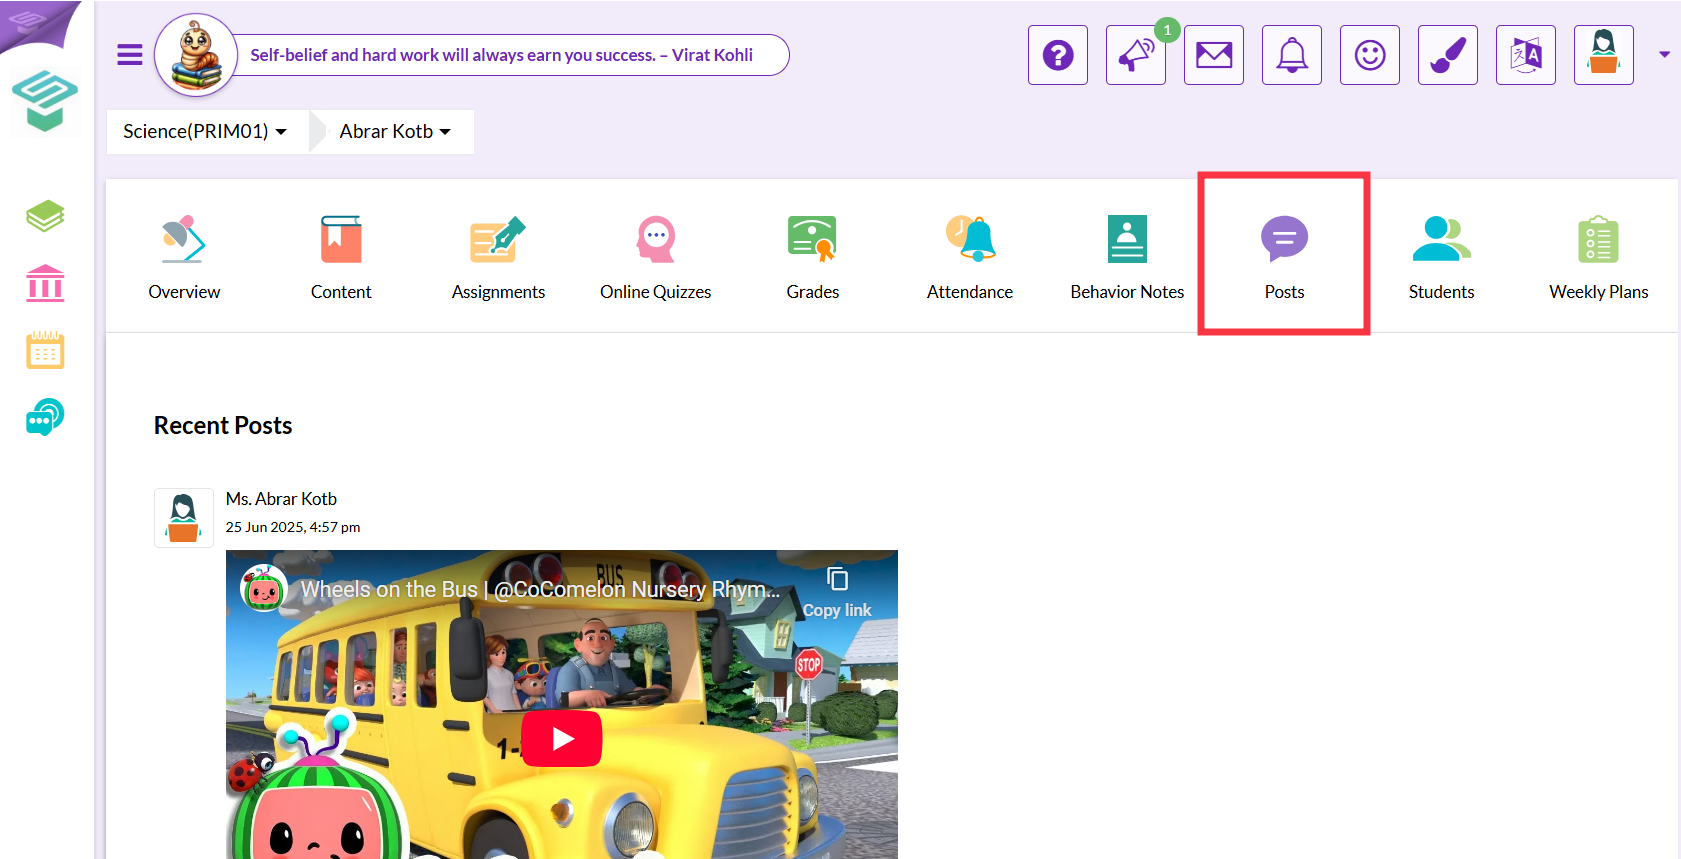
Task: Open the language translation icon
Action: point(1526,55)
